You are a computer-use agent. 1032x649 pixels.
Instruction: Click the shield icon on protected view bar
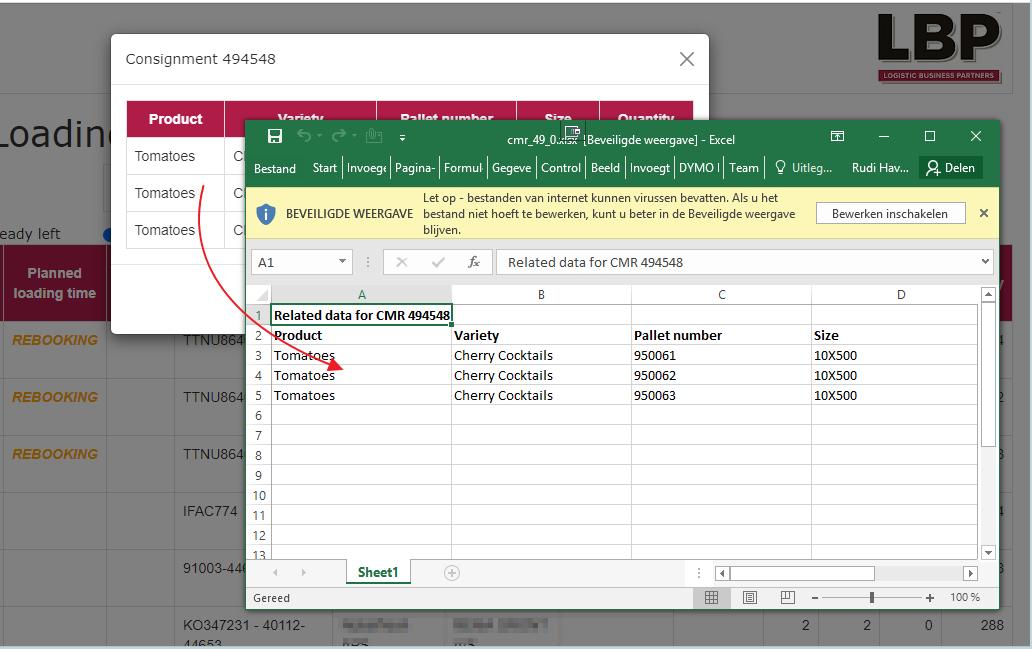tap(266, 214)
